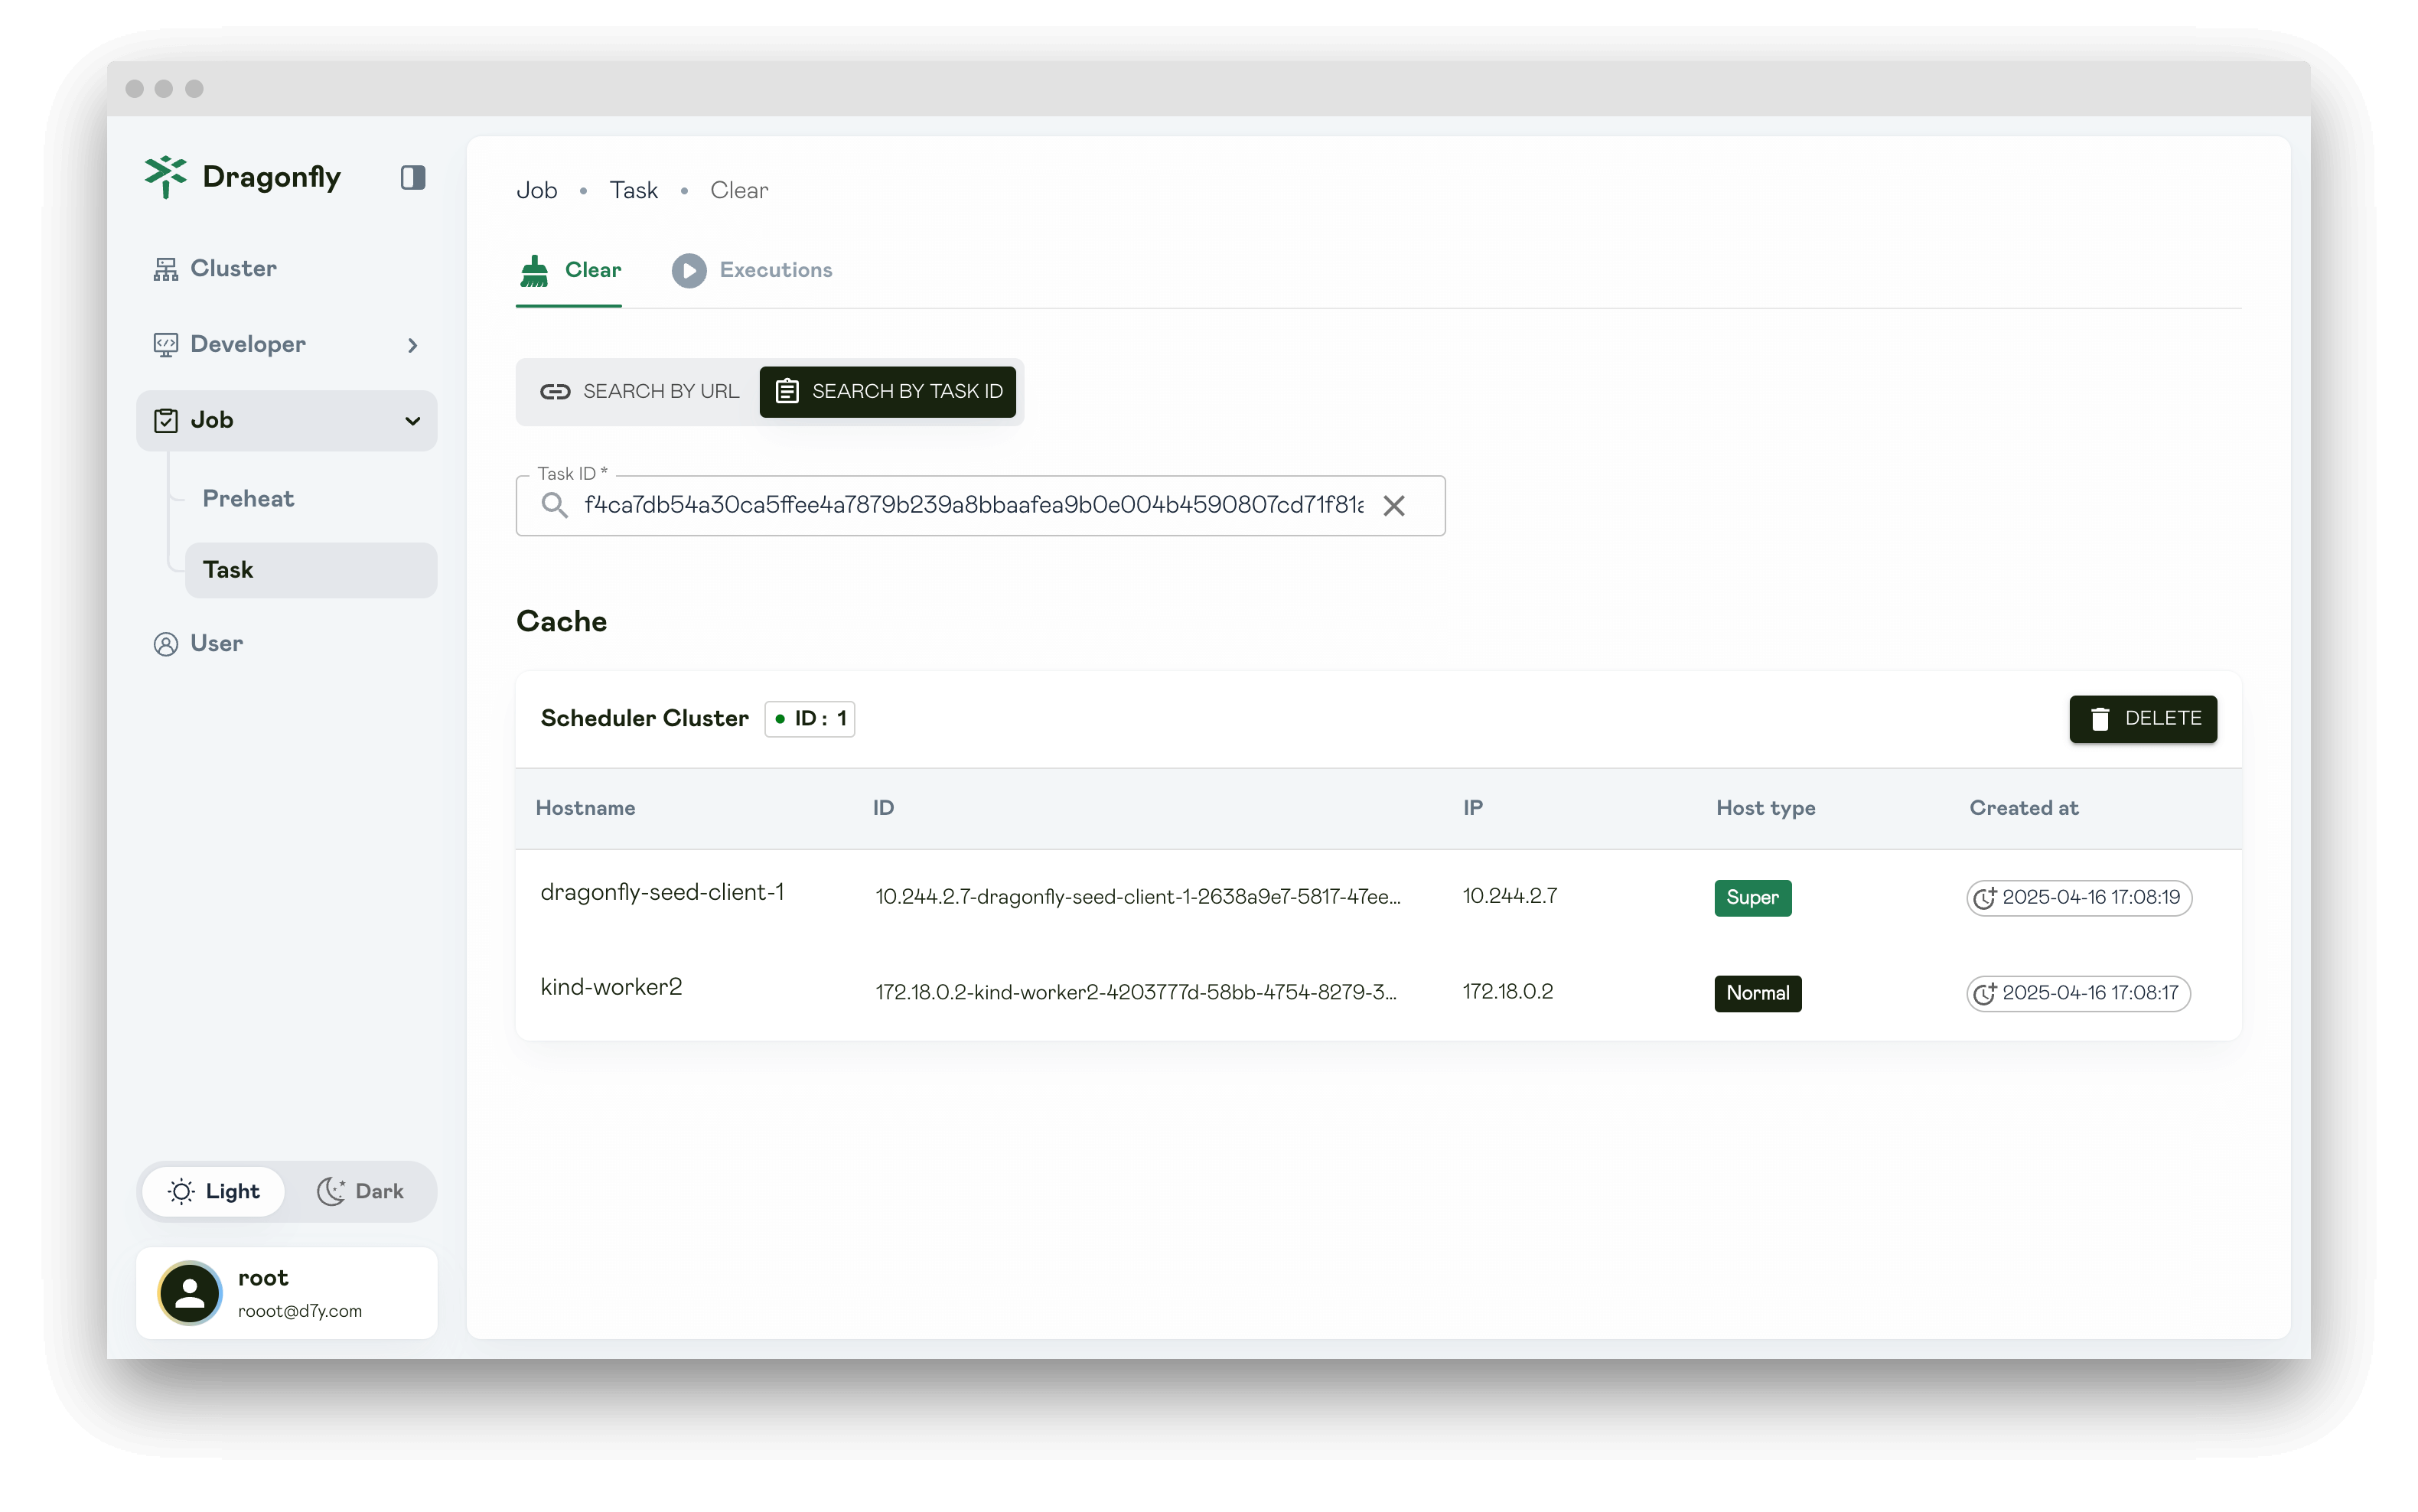Click the clipboard icon in Search by Task ID
Image resolution: width=2418 pixels, height=1512 pixels.
coord(787,392)
